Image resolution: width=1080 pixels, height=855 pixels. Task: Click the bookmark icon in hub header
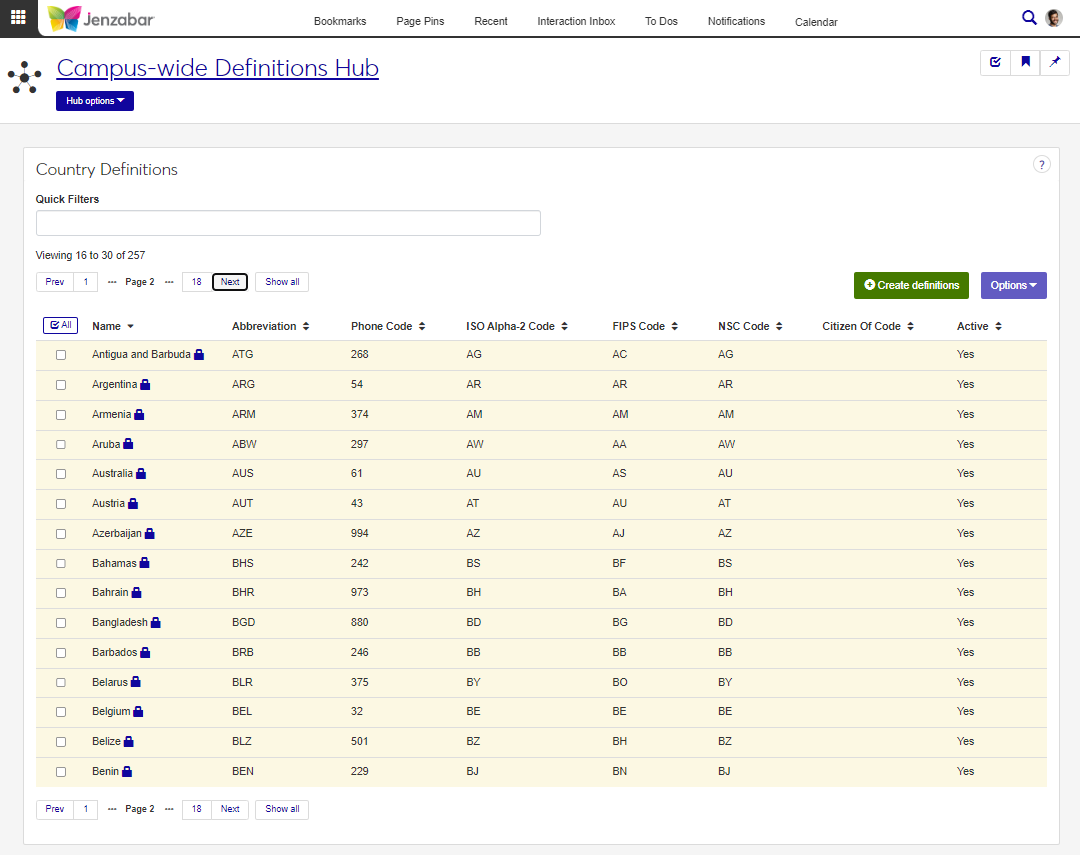1025,62
